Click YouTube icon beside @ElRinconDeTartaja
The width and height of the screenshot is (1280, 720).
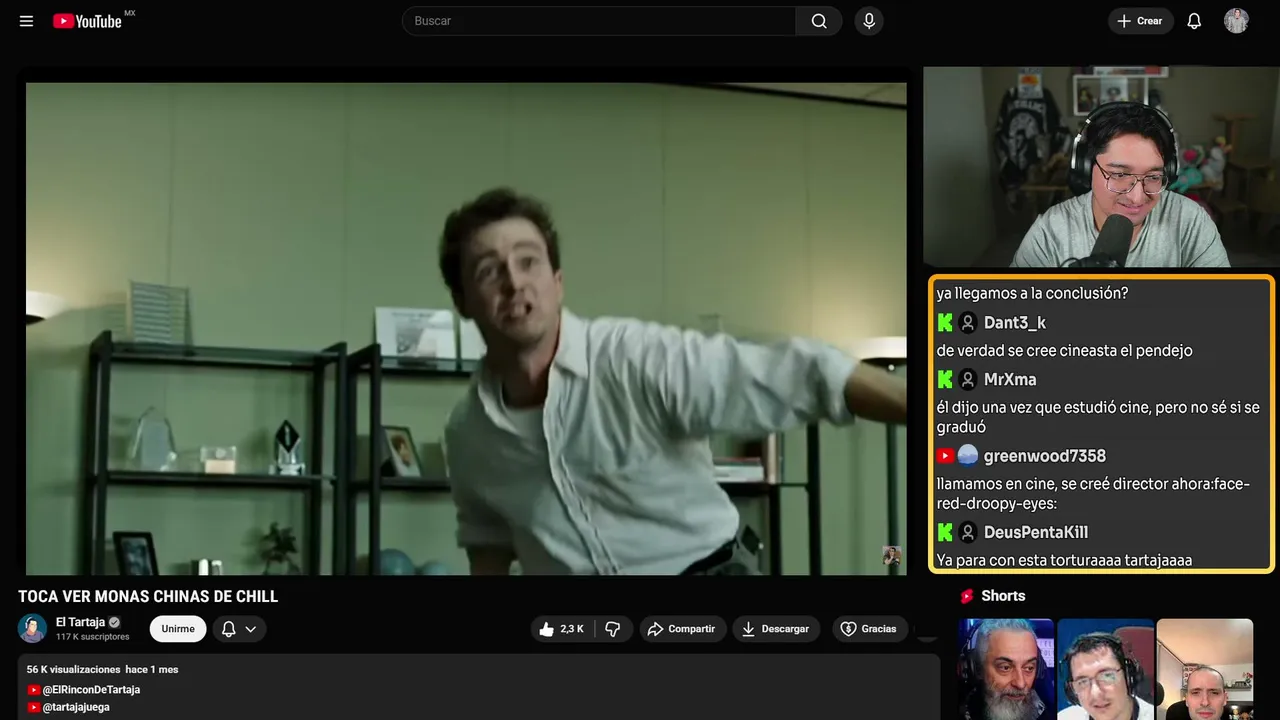(34, 690)
